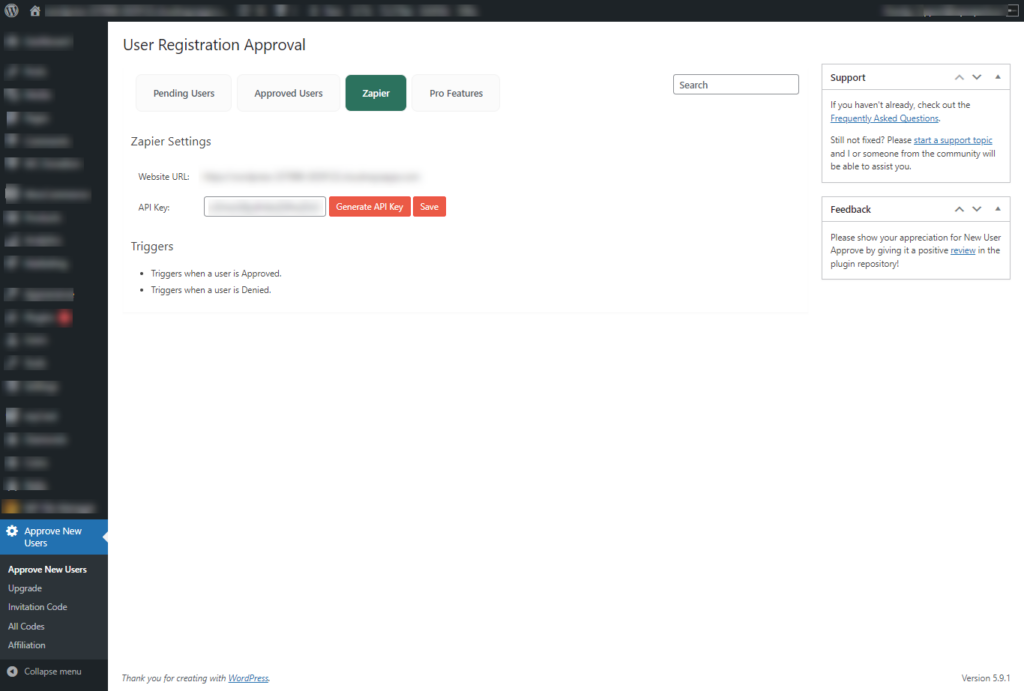
Task: Open the review link in Feedback
Action: [x=963, y=250]
